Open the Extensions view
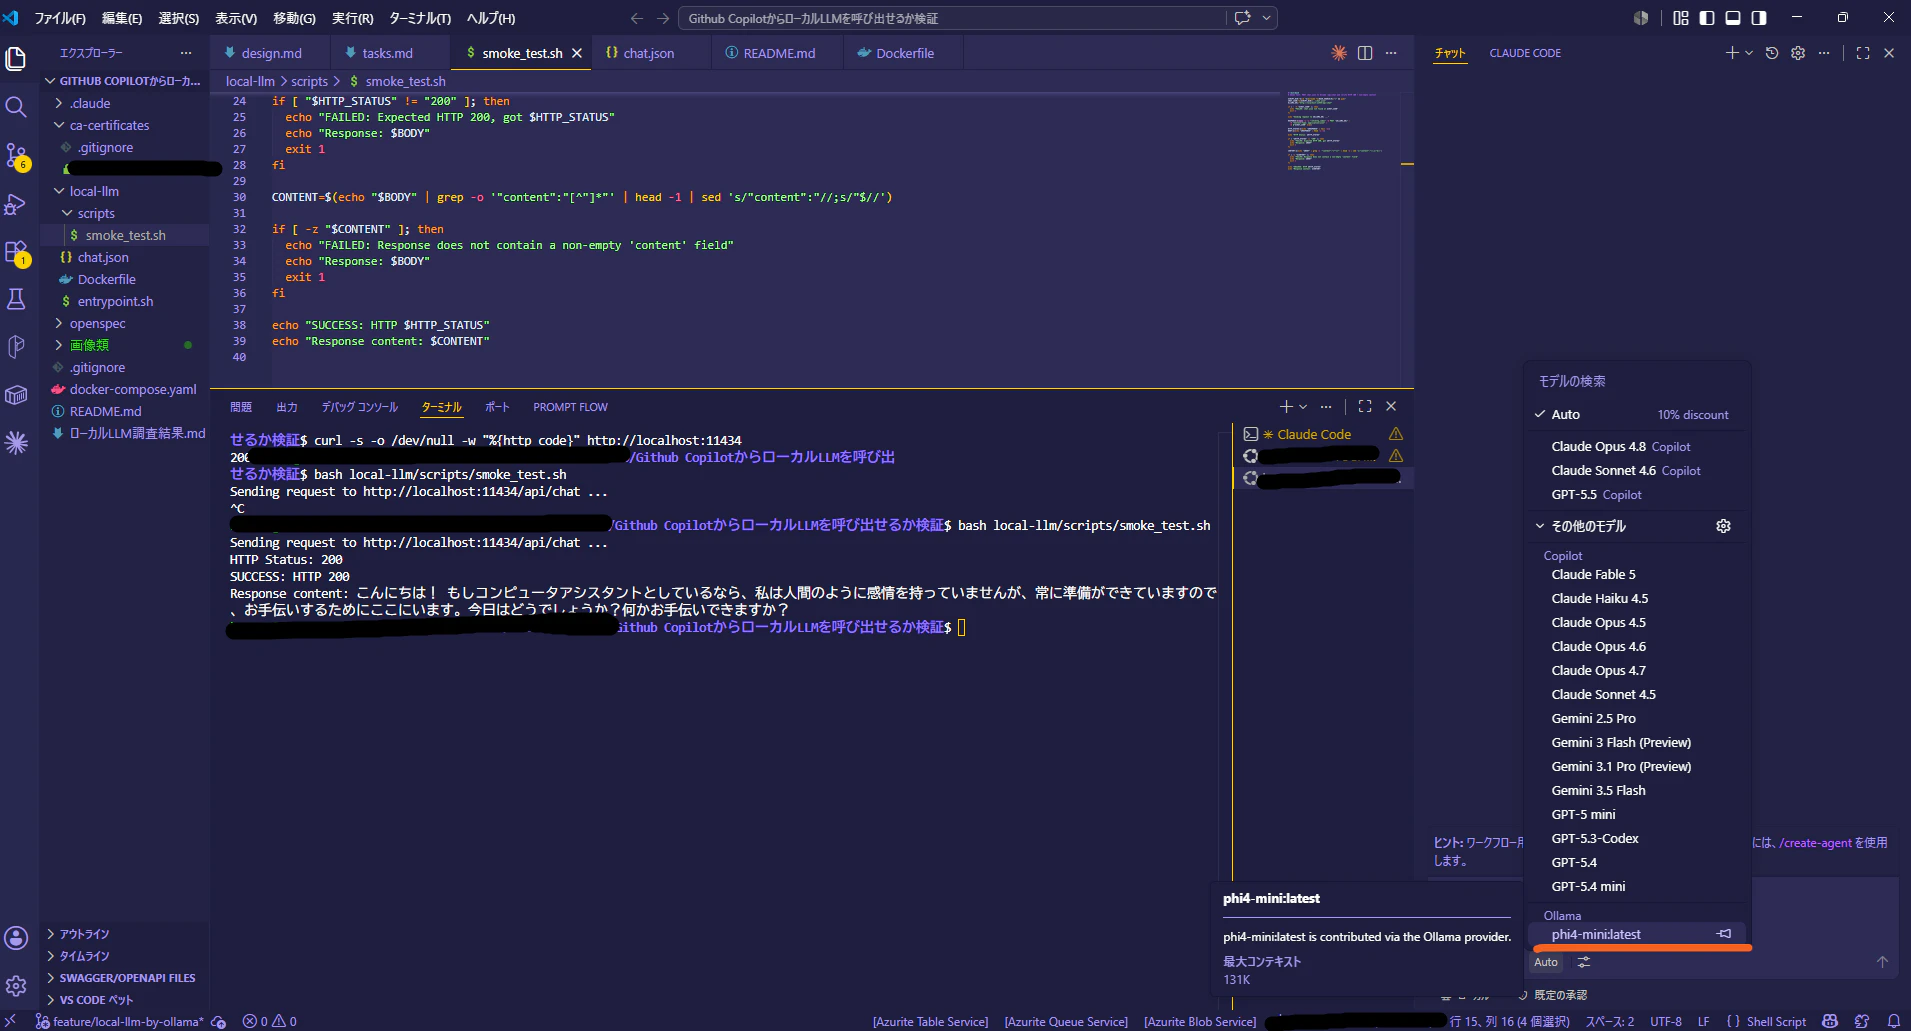Screen dimensions: 1911x1031 point(16,252)
